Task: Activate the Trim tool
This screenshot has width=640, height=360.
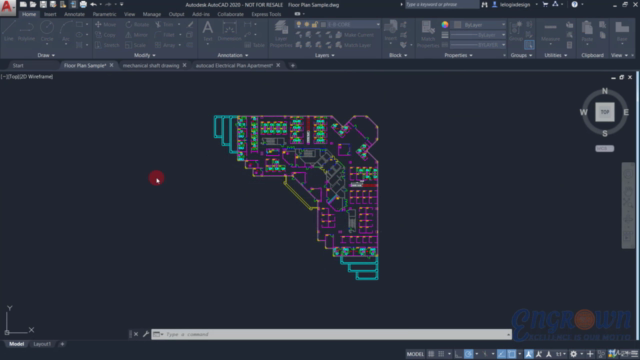Action: [164, 24]
